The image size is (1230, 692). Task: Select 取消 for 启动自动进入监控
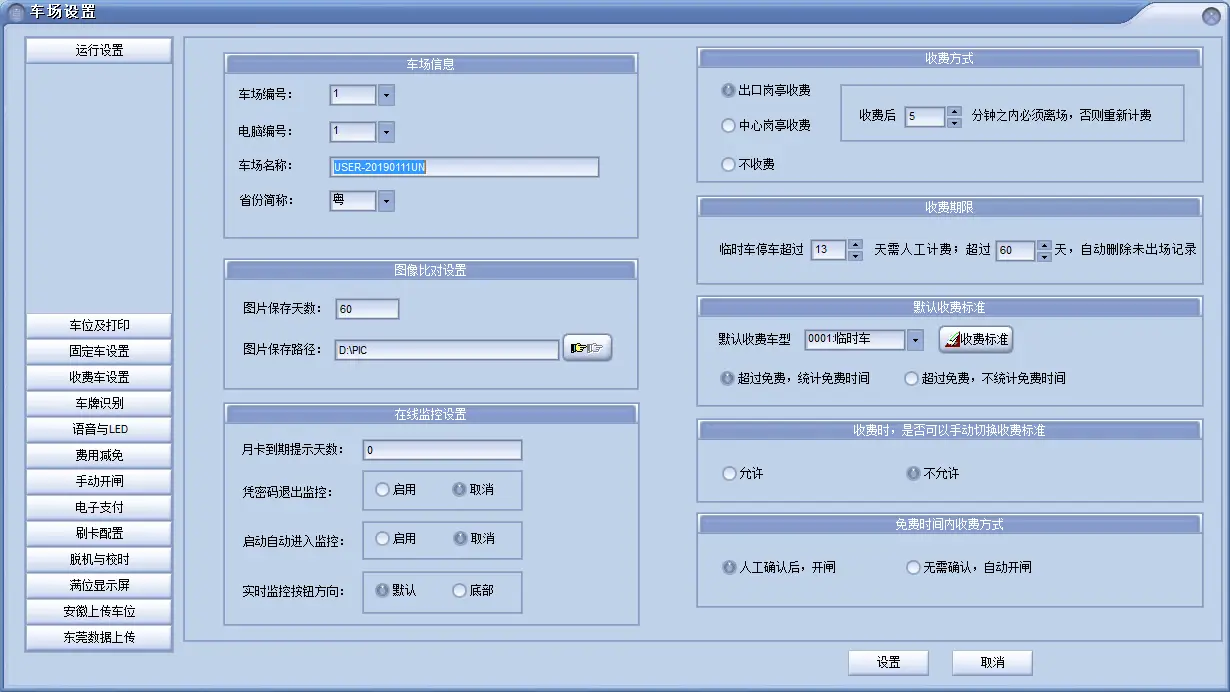tap(460, 540)
